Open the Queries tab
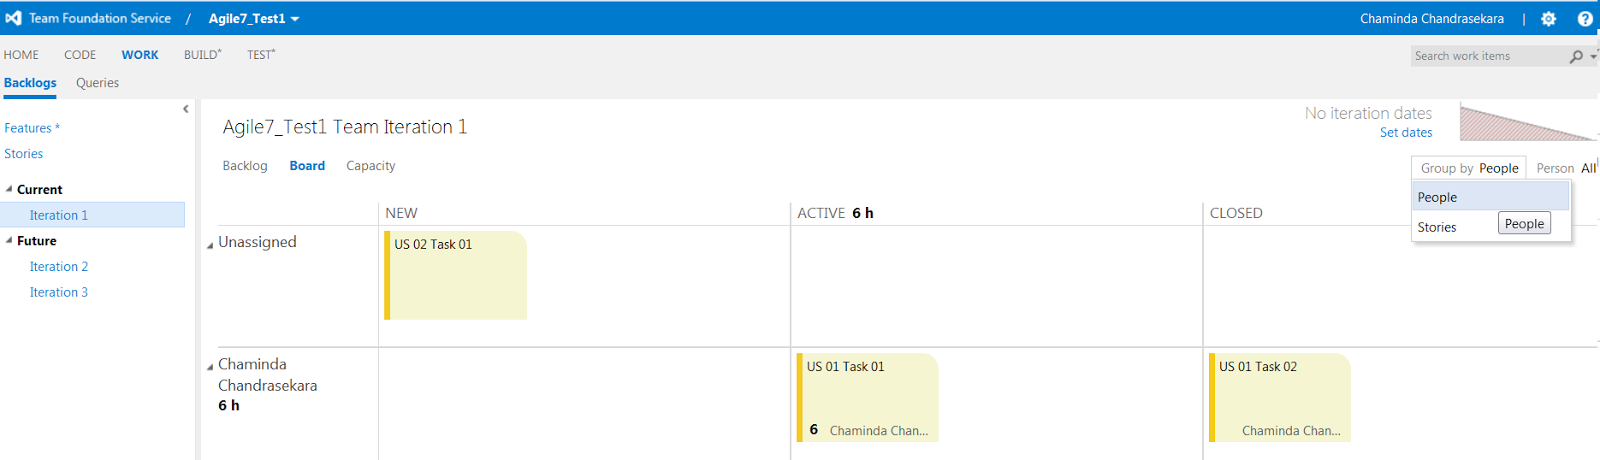The height and width of the screenshot is (460, 1600). pos(97,83)
